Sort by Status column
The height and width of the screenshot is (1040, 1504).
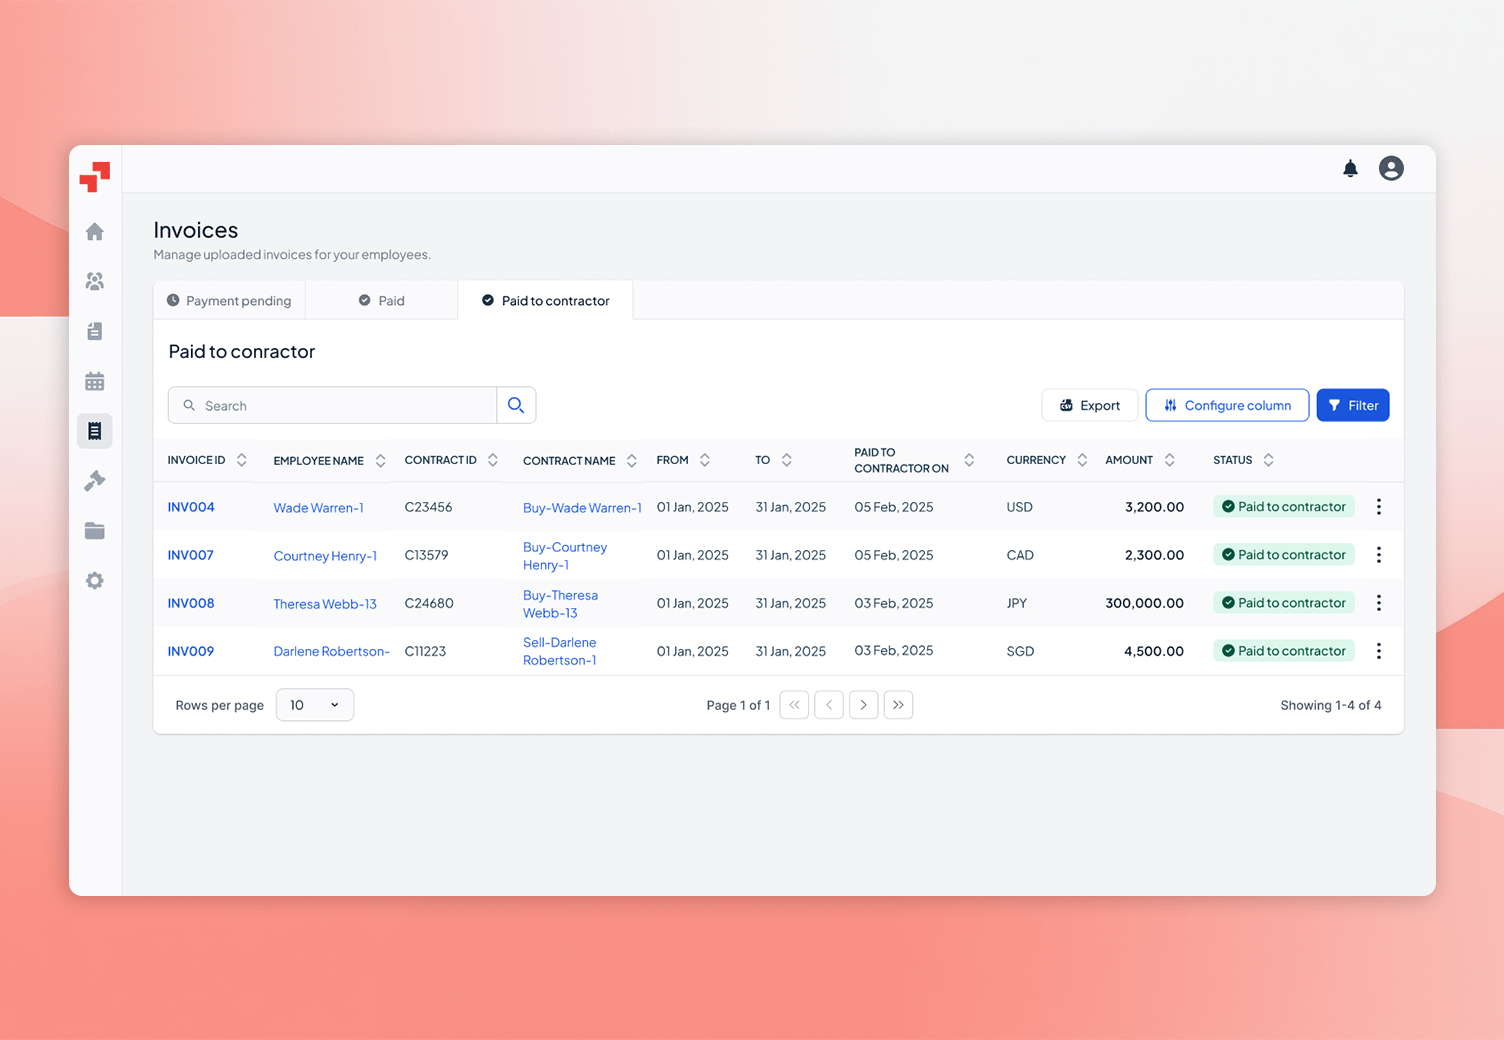1269,460
